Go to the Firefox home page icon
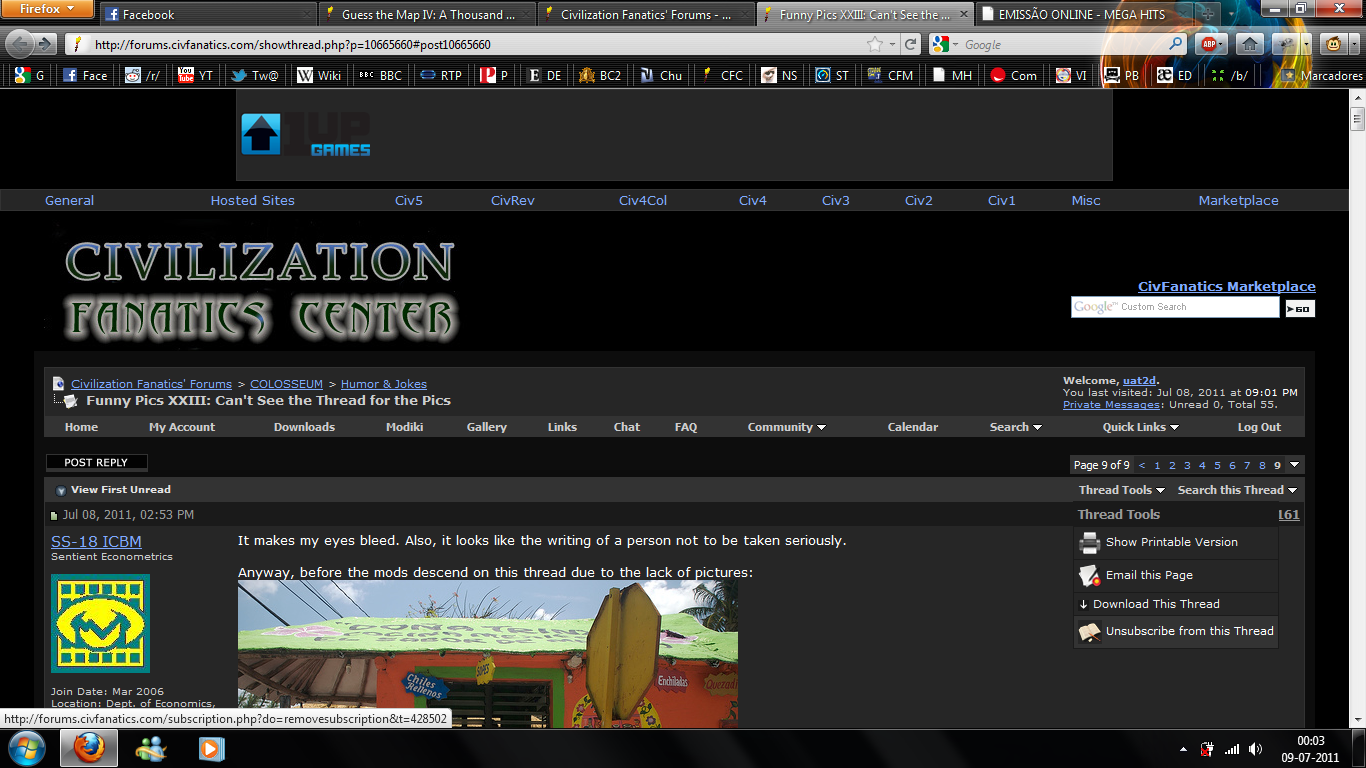 tap(1249, 44)
